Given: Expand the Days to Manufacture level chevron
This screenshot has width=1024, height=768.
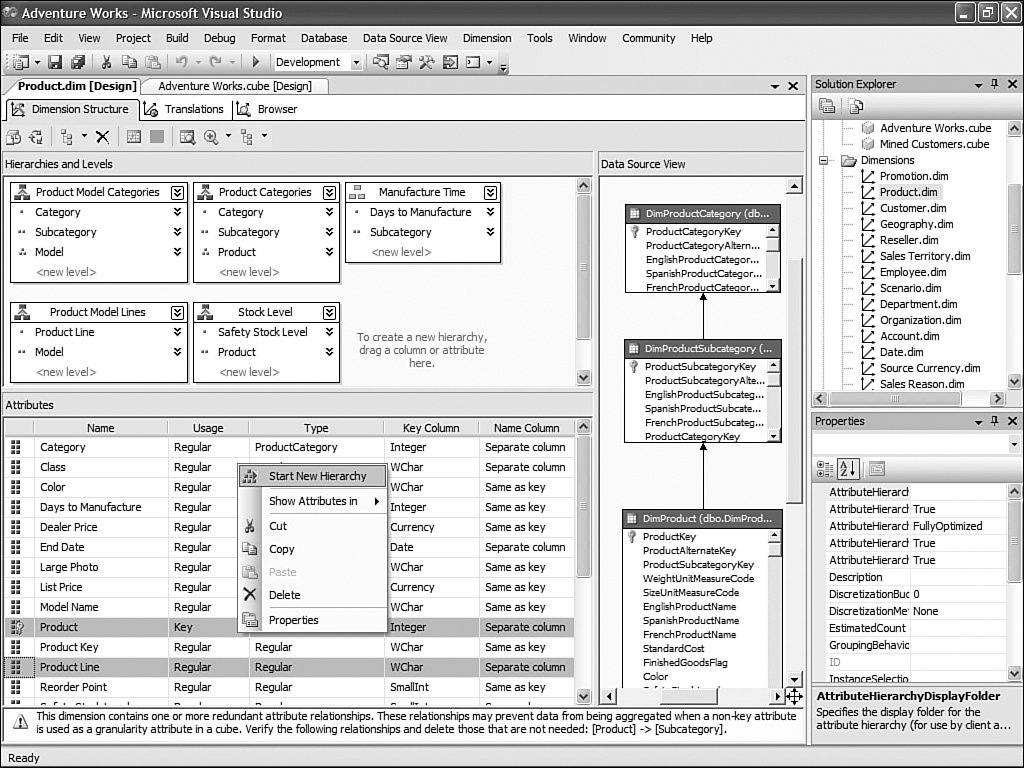Looking at the screenshot, I should (490, 212).
